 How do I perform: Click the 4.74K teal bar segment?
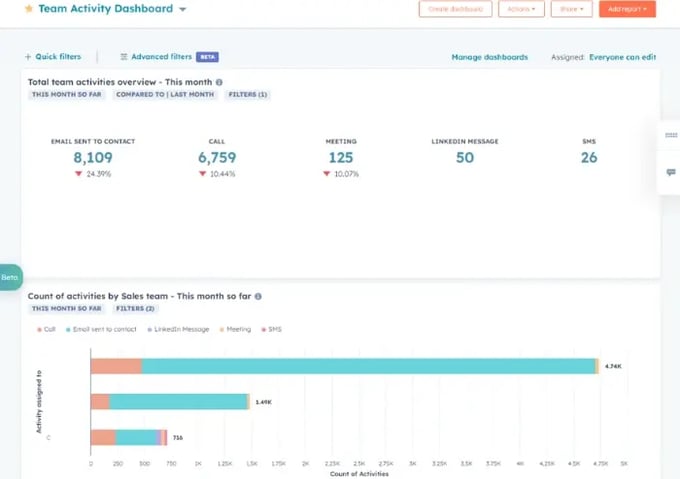368,366
